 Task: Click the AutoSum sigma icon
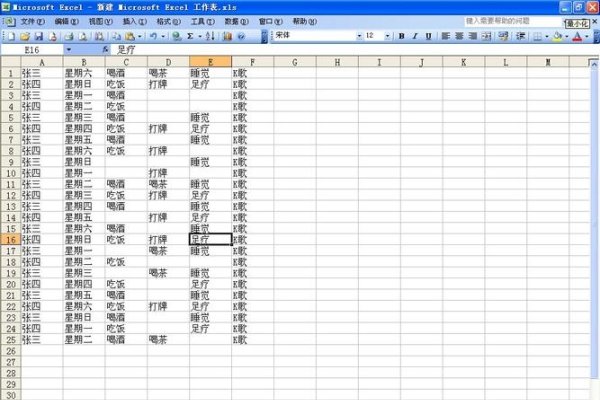click(x=190, y=36)
